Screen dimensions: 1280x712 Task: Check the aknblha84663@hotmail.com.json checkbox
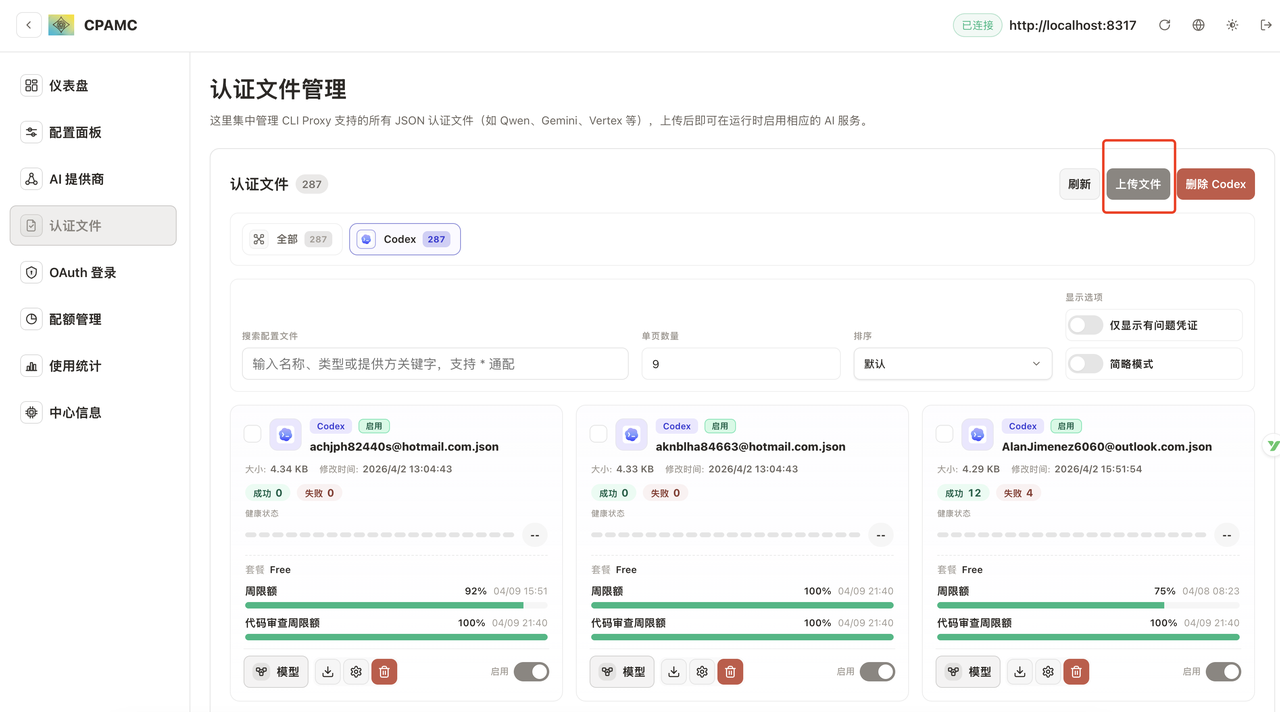click(598, 434)
